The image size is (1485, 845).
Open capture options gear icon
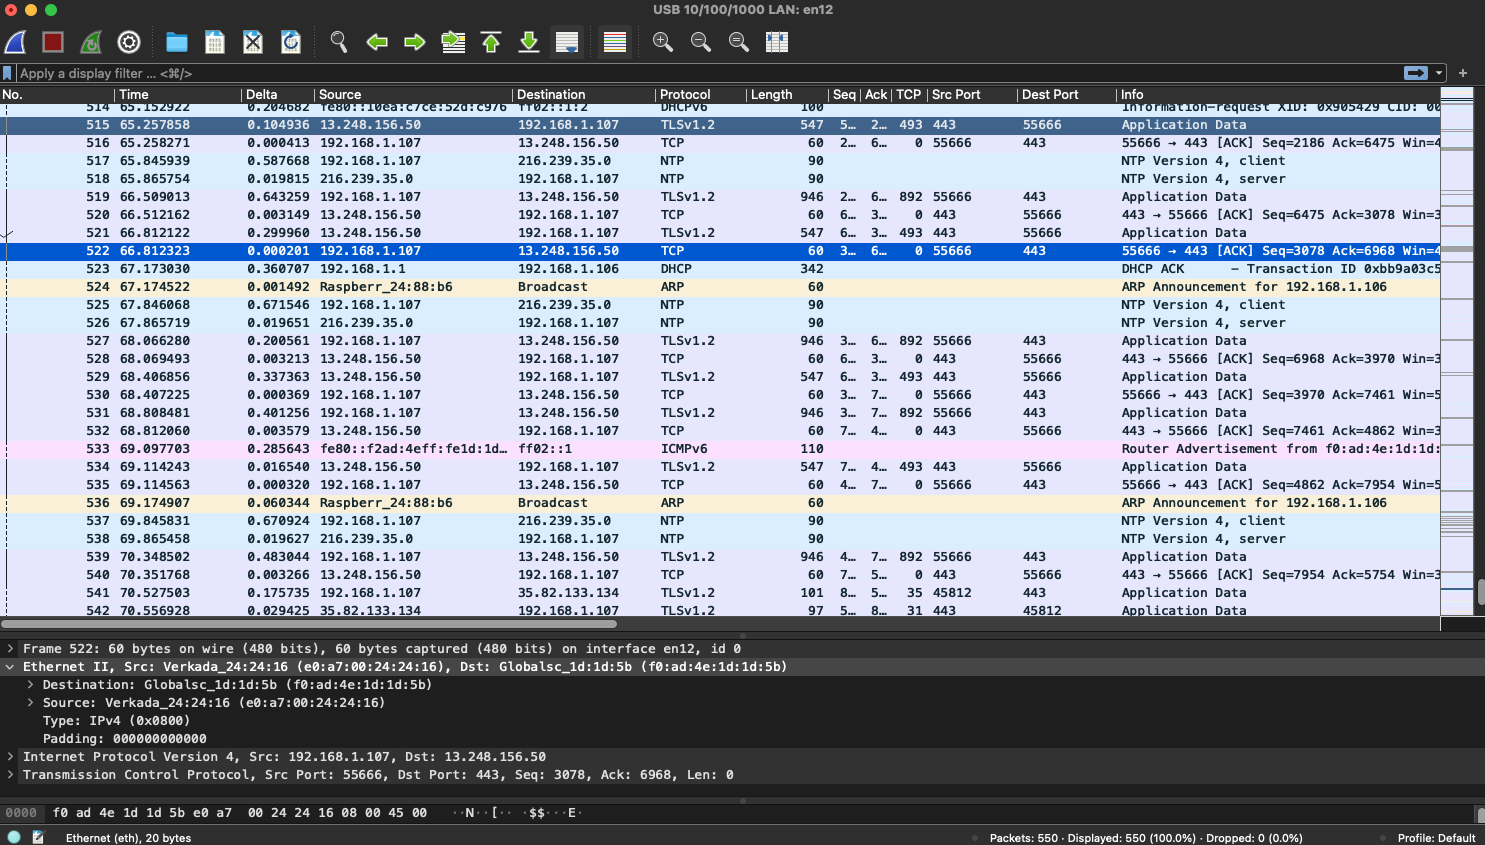pos(129,42)
